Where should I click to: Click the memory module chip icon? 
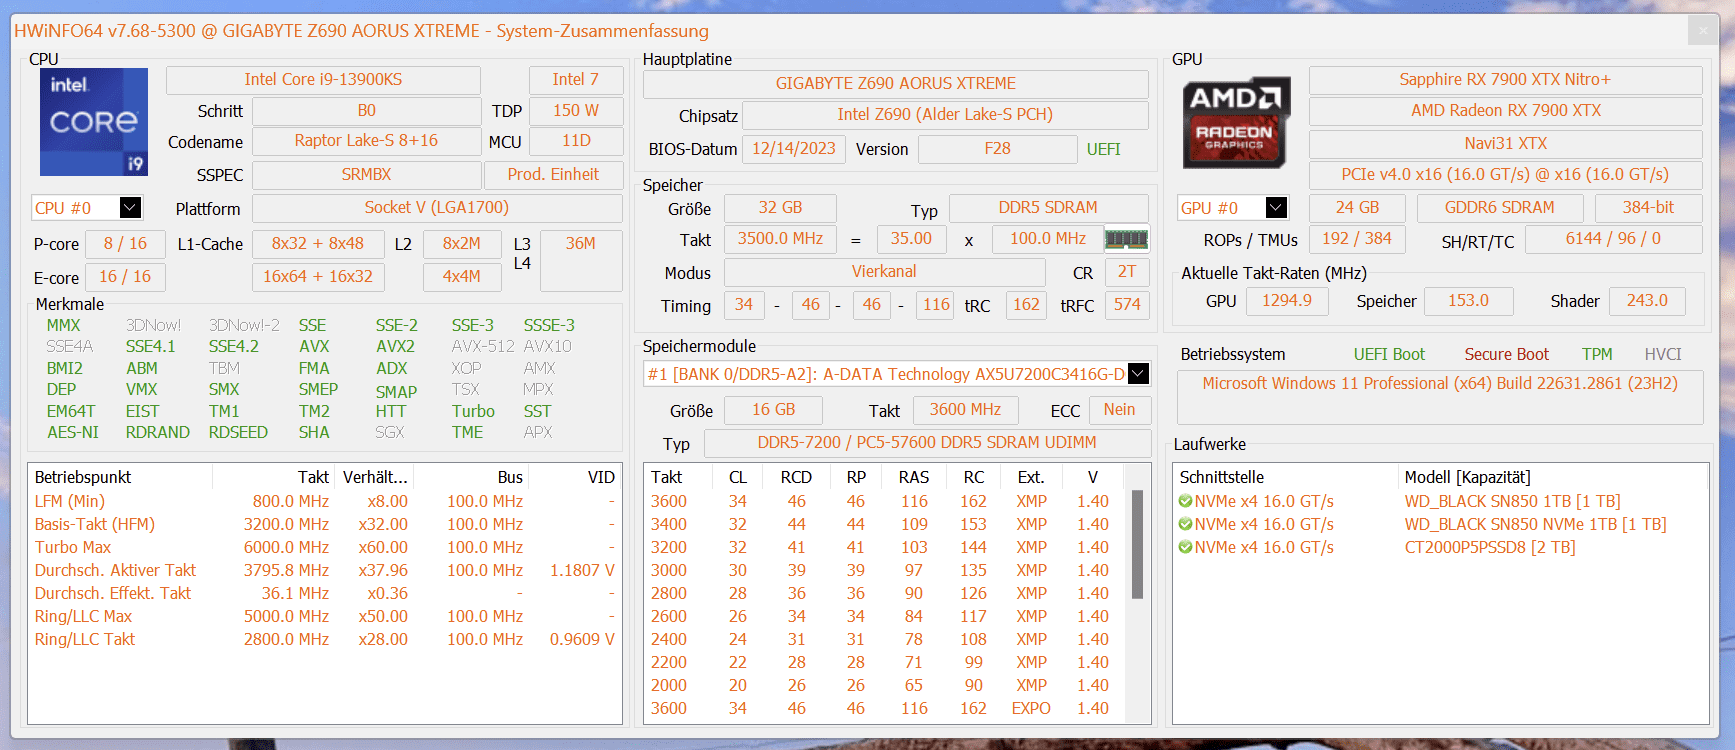[x=1126, y=239]
